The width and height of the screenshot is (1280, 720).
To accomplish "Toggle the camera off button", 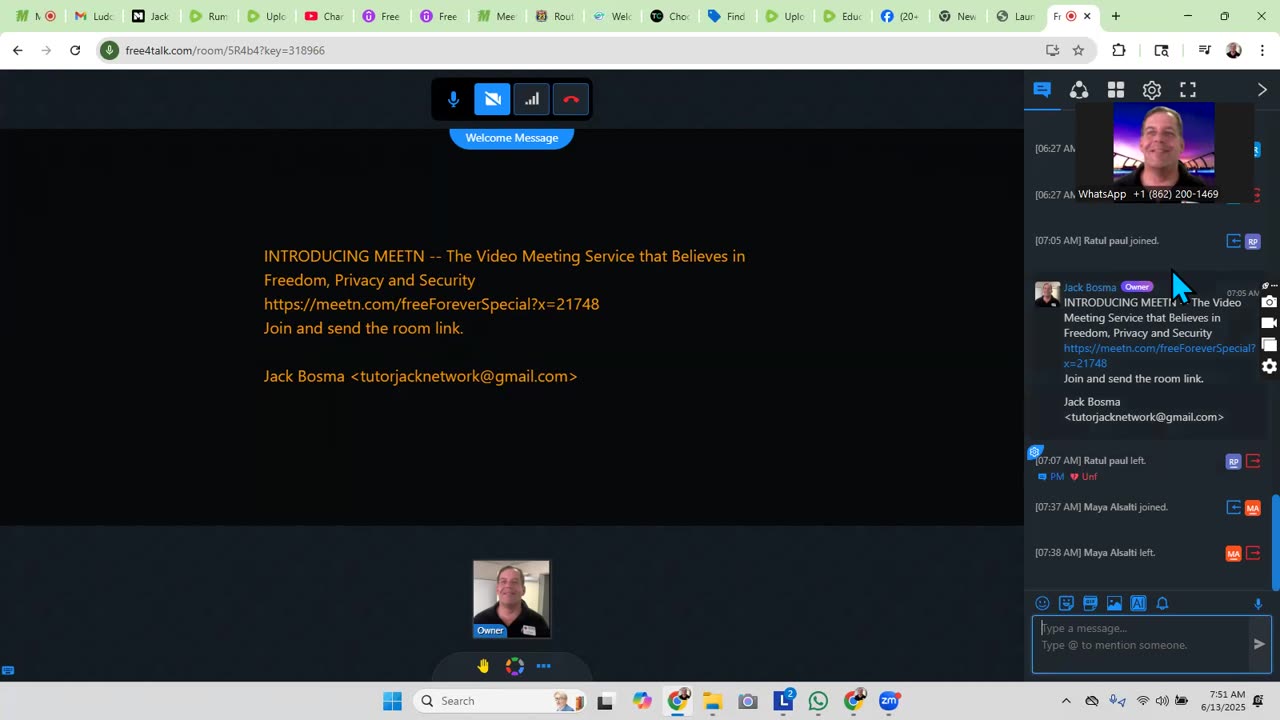I will pyautogui.click(x=492, y=99).
